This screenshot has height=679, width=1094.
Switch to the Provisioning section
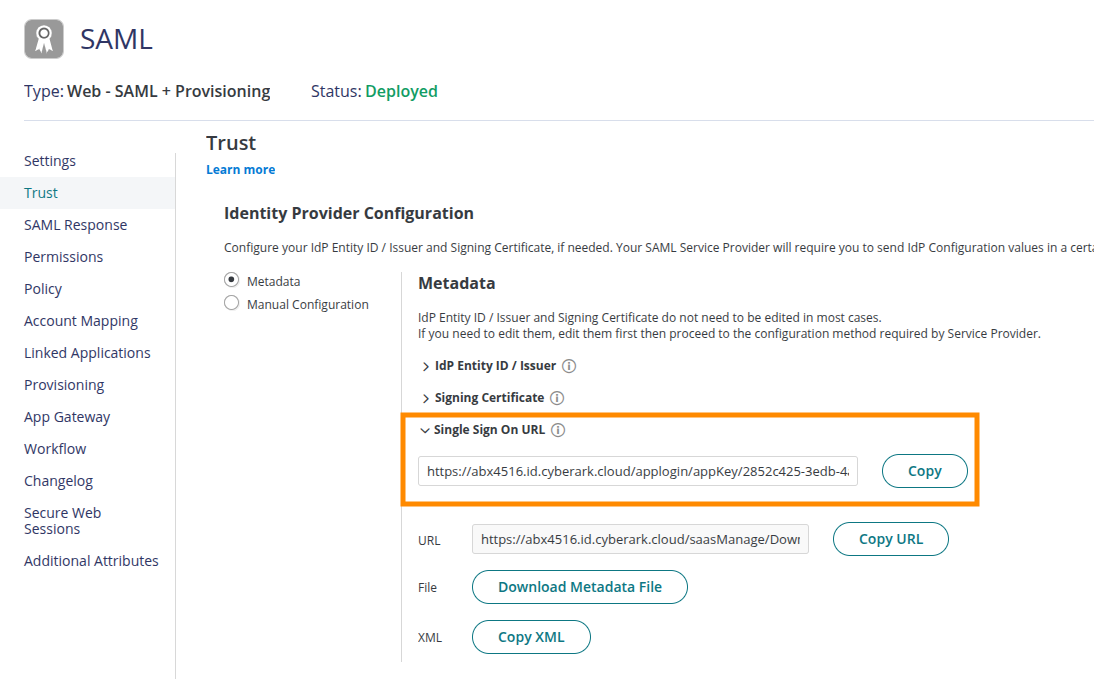click(x=64, y=385)
